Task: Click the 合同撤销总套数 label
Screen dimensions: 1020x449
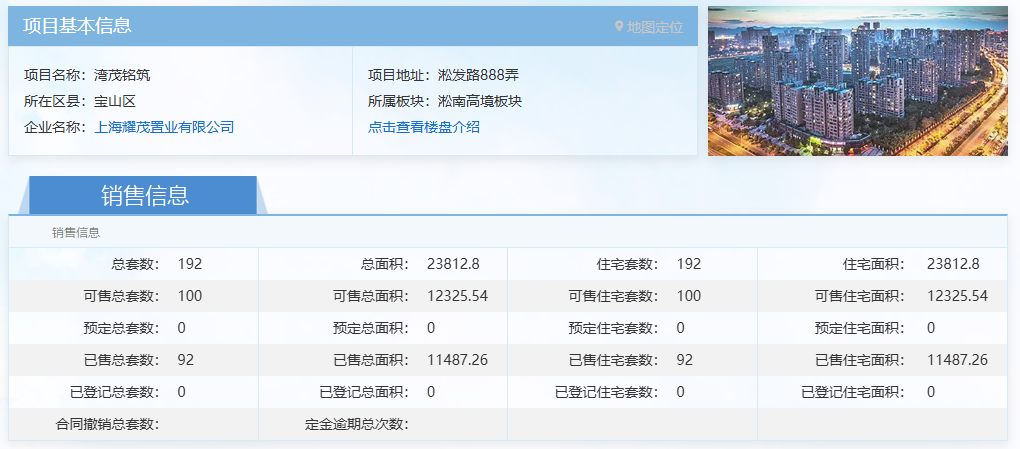Action: (x=108, y=424)
